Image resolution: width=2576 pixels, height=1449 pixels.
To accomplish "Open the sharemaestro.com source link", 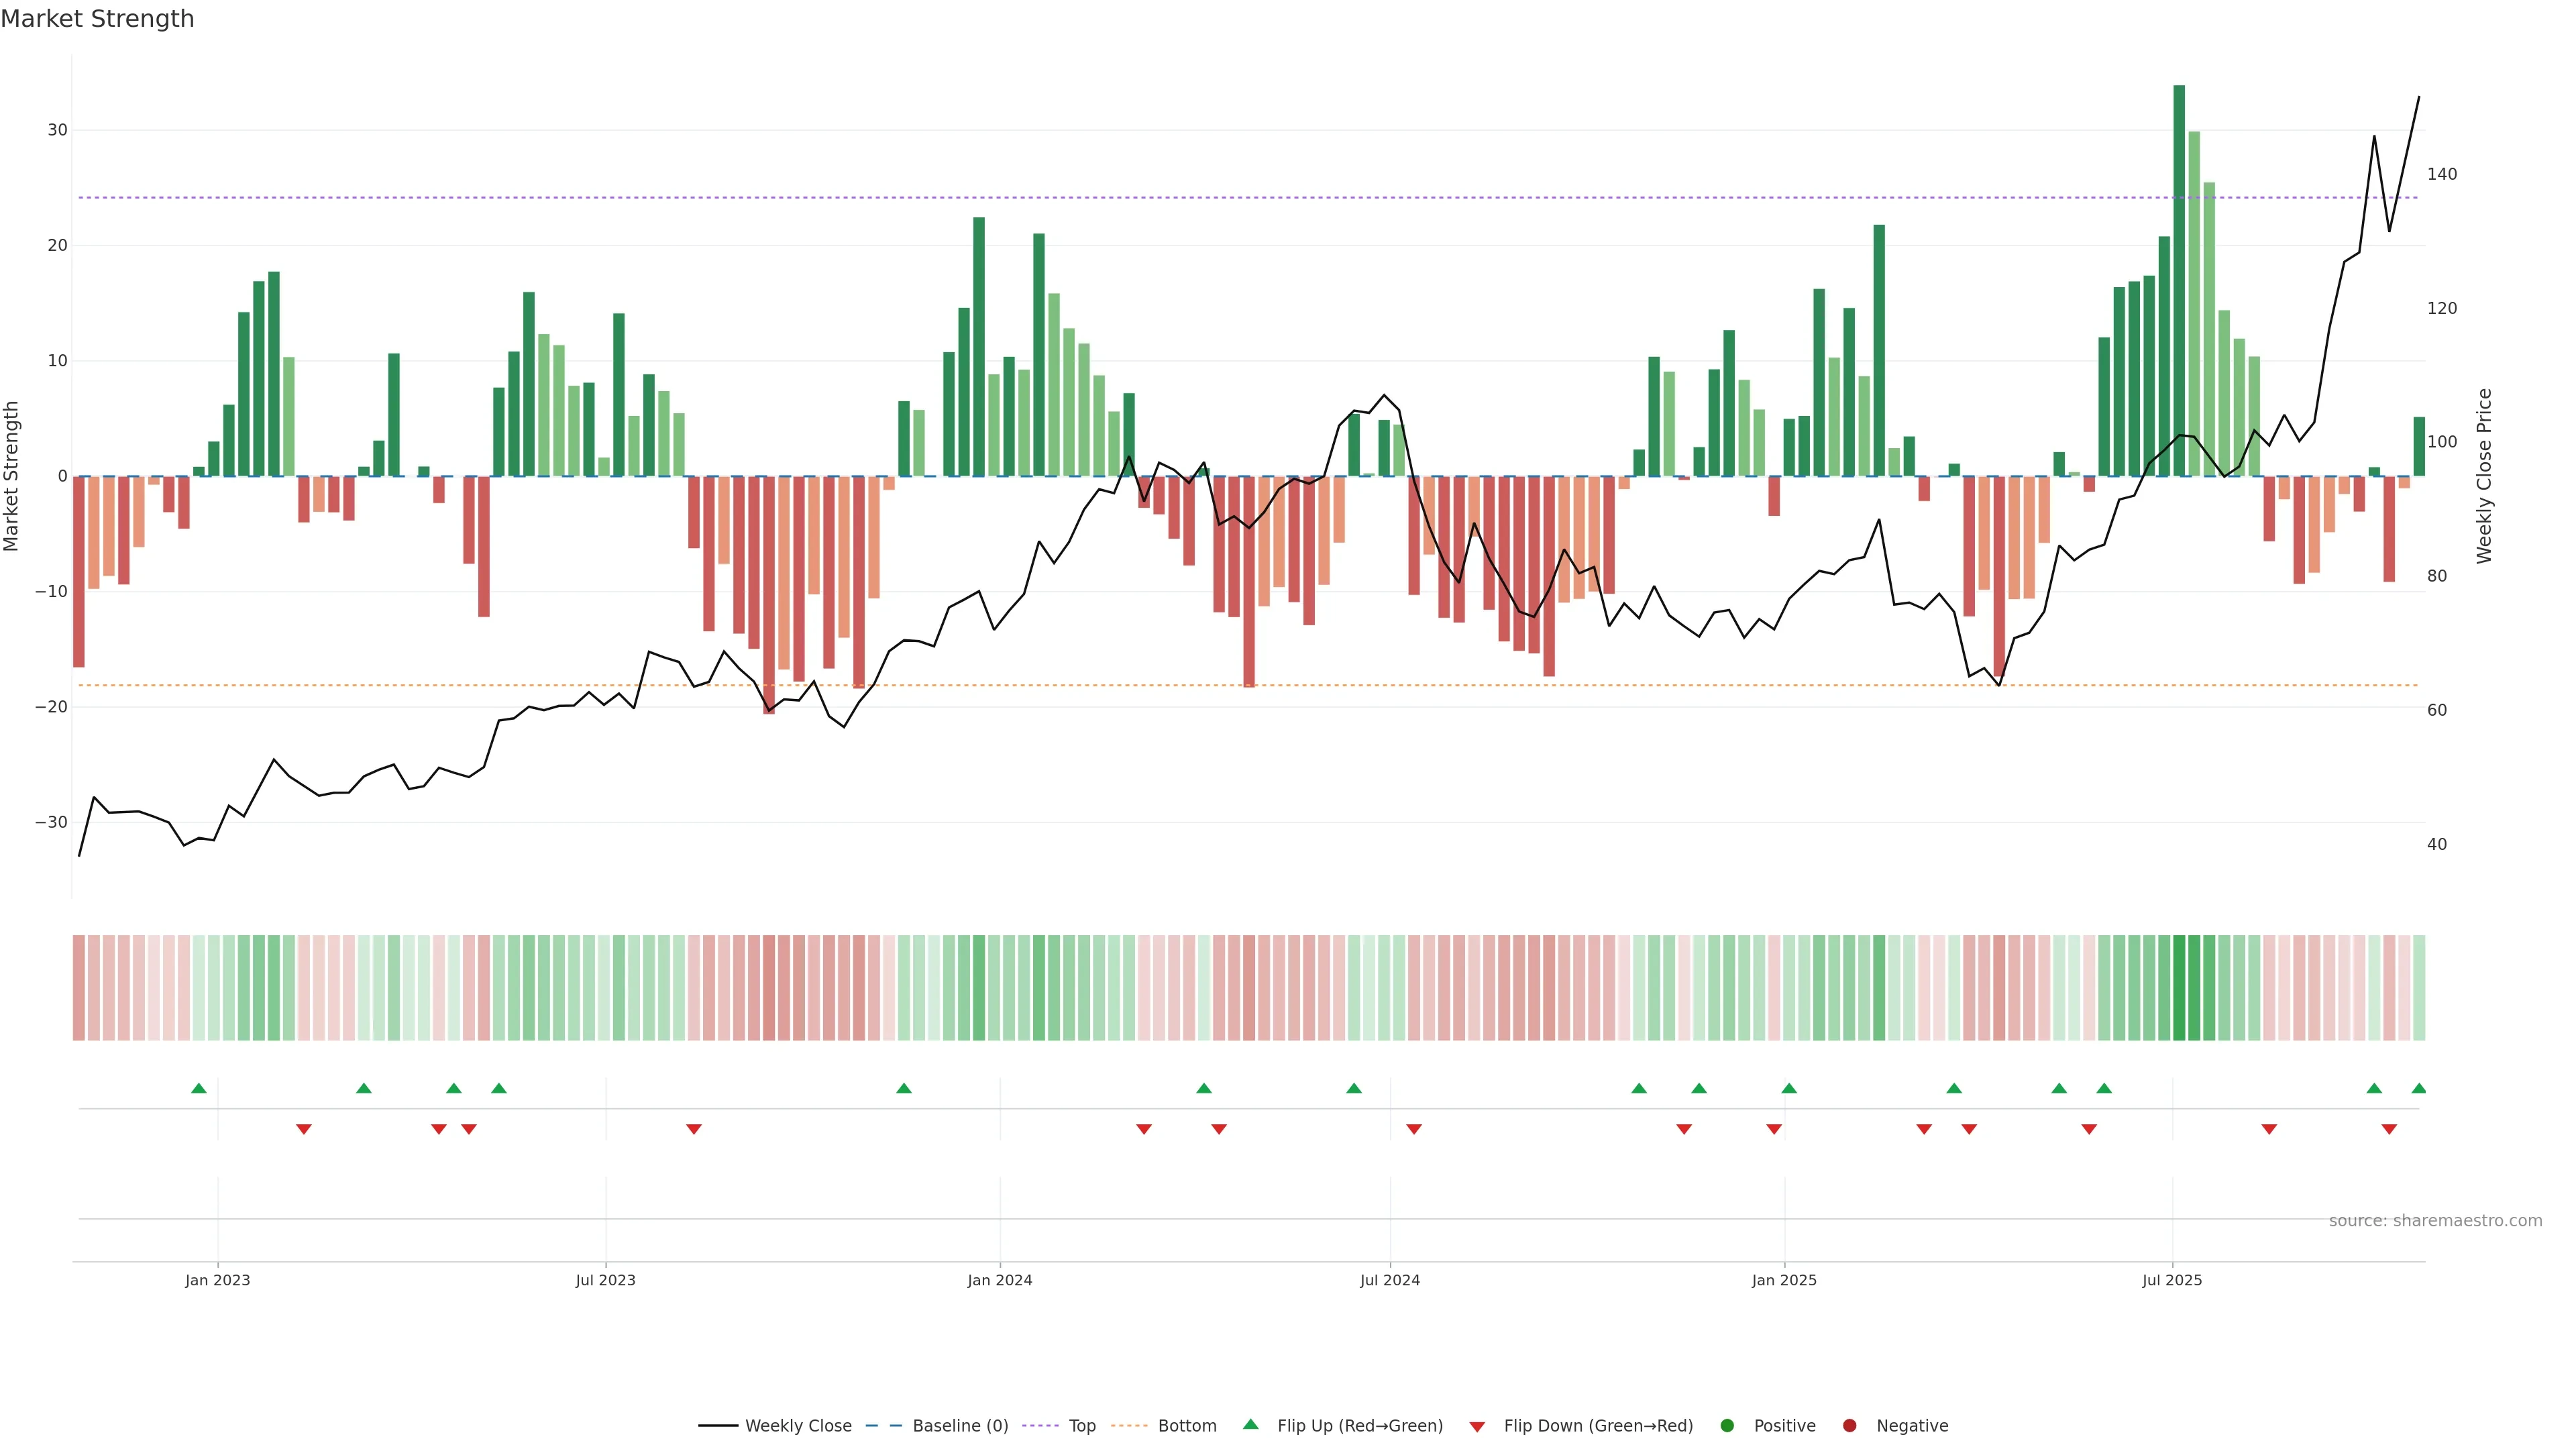I will (x=2435, y=1221).
